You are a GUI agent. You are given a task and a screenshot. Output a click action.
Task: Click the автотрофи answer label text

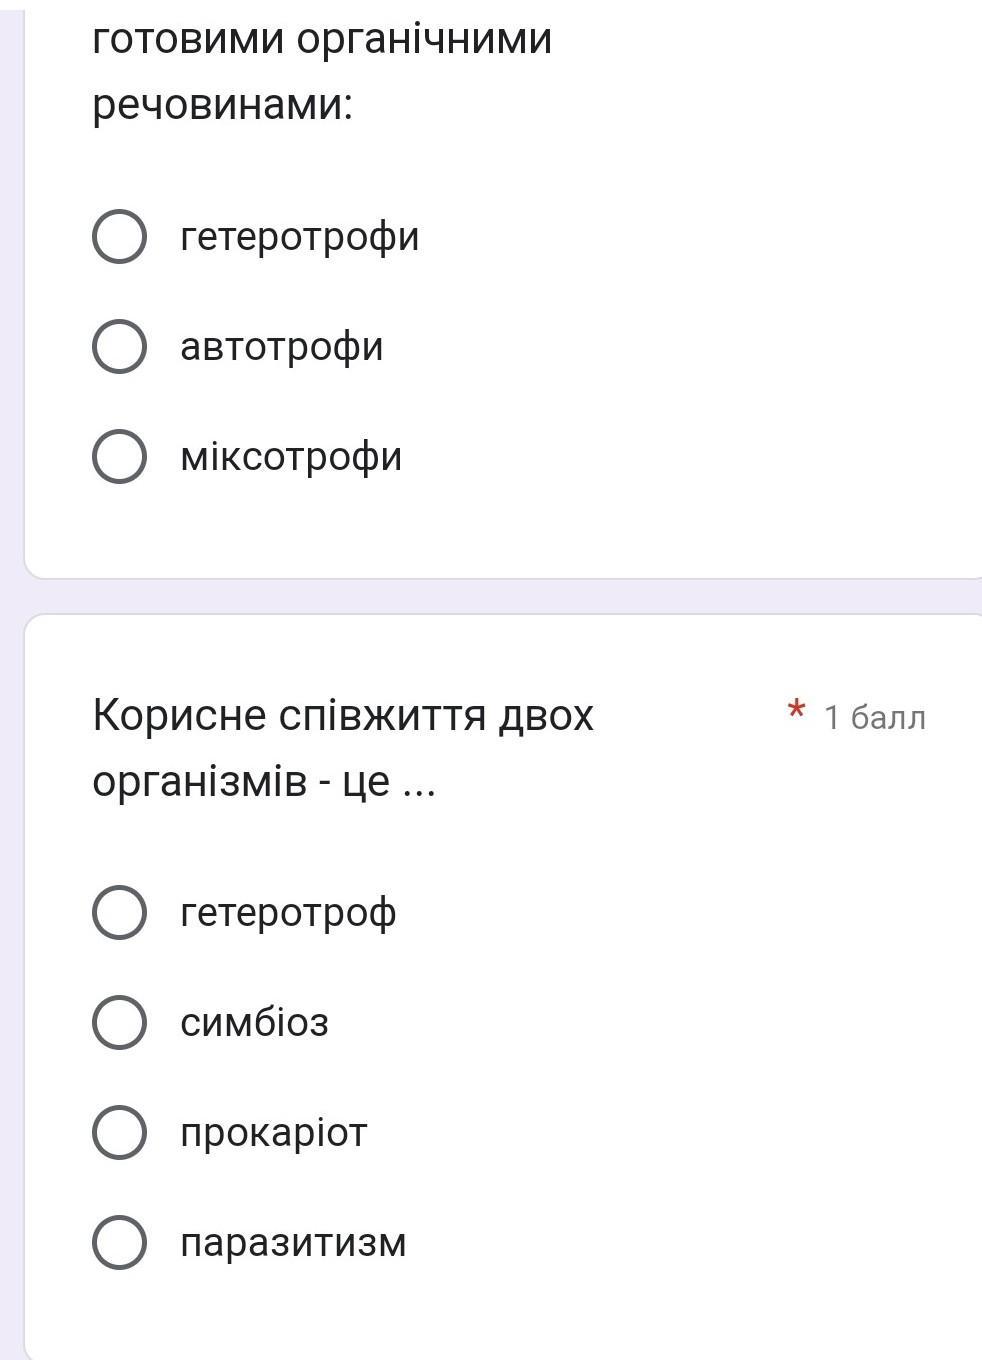281,347
